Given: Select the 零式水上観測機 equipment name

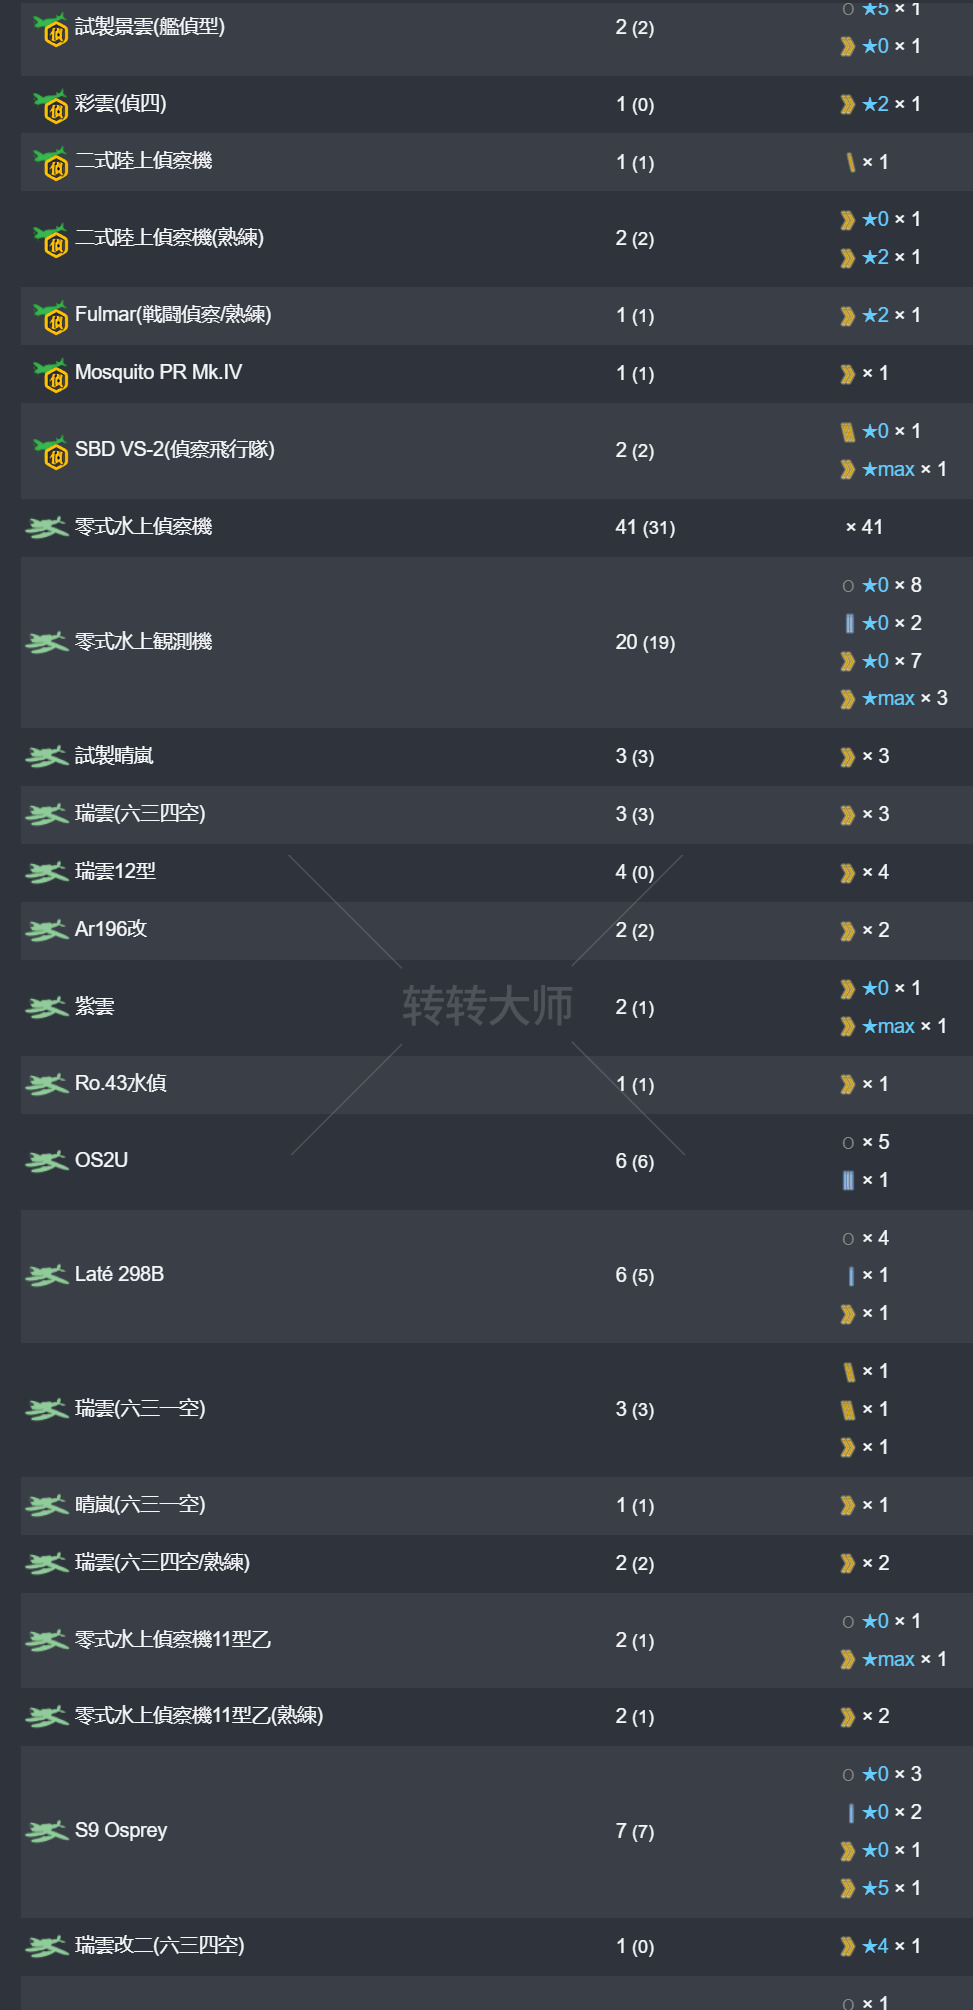Looking at the screenshot, I should (x=143, y=642).
